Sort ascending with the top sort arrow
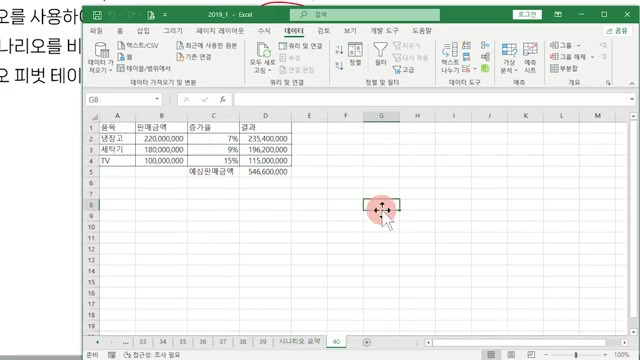Viewport: 640px width, 360px height. click(x=339, y=50)
